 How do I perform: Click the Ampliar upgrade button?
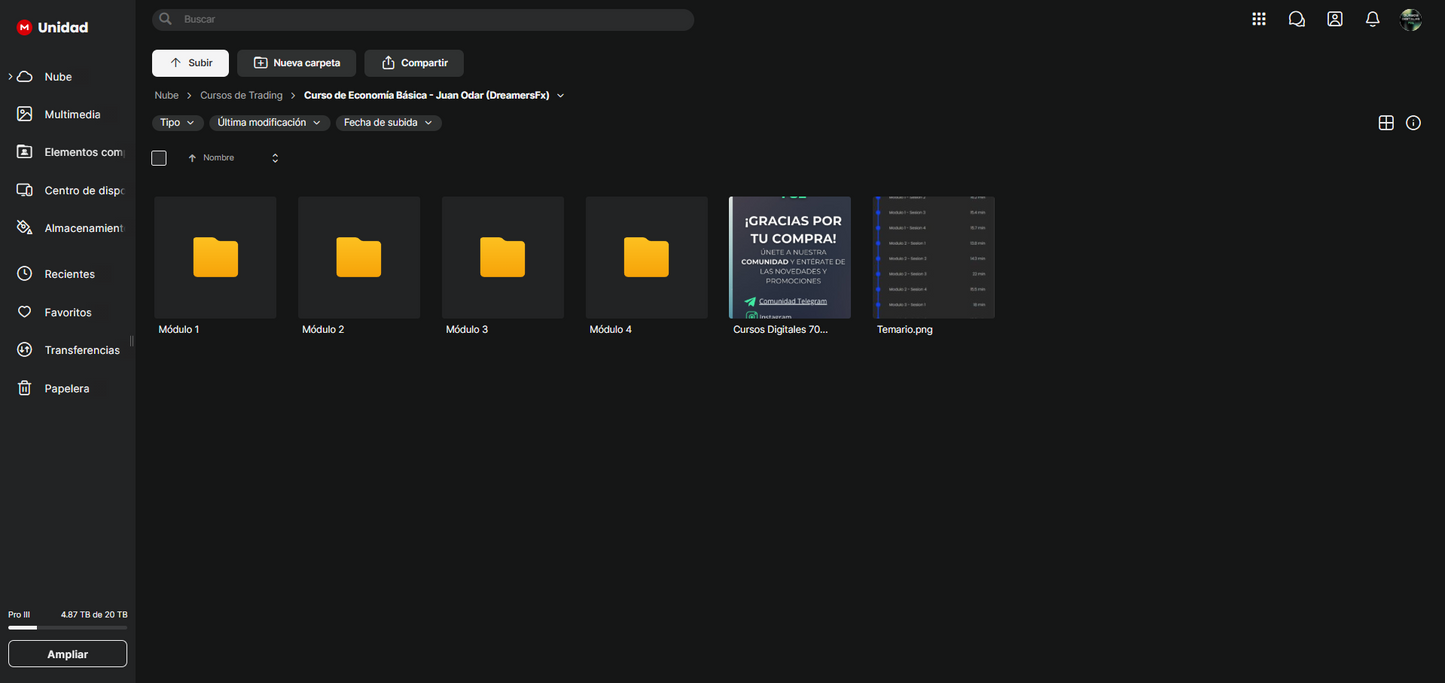pyautogui.click(x=67, y=654)
